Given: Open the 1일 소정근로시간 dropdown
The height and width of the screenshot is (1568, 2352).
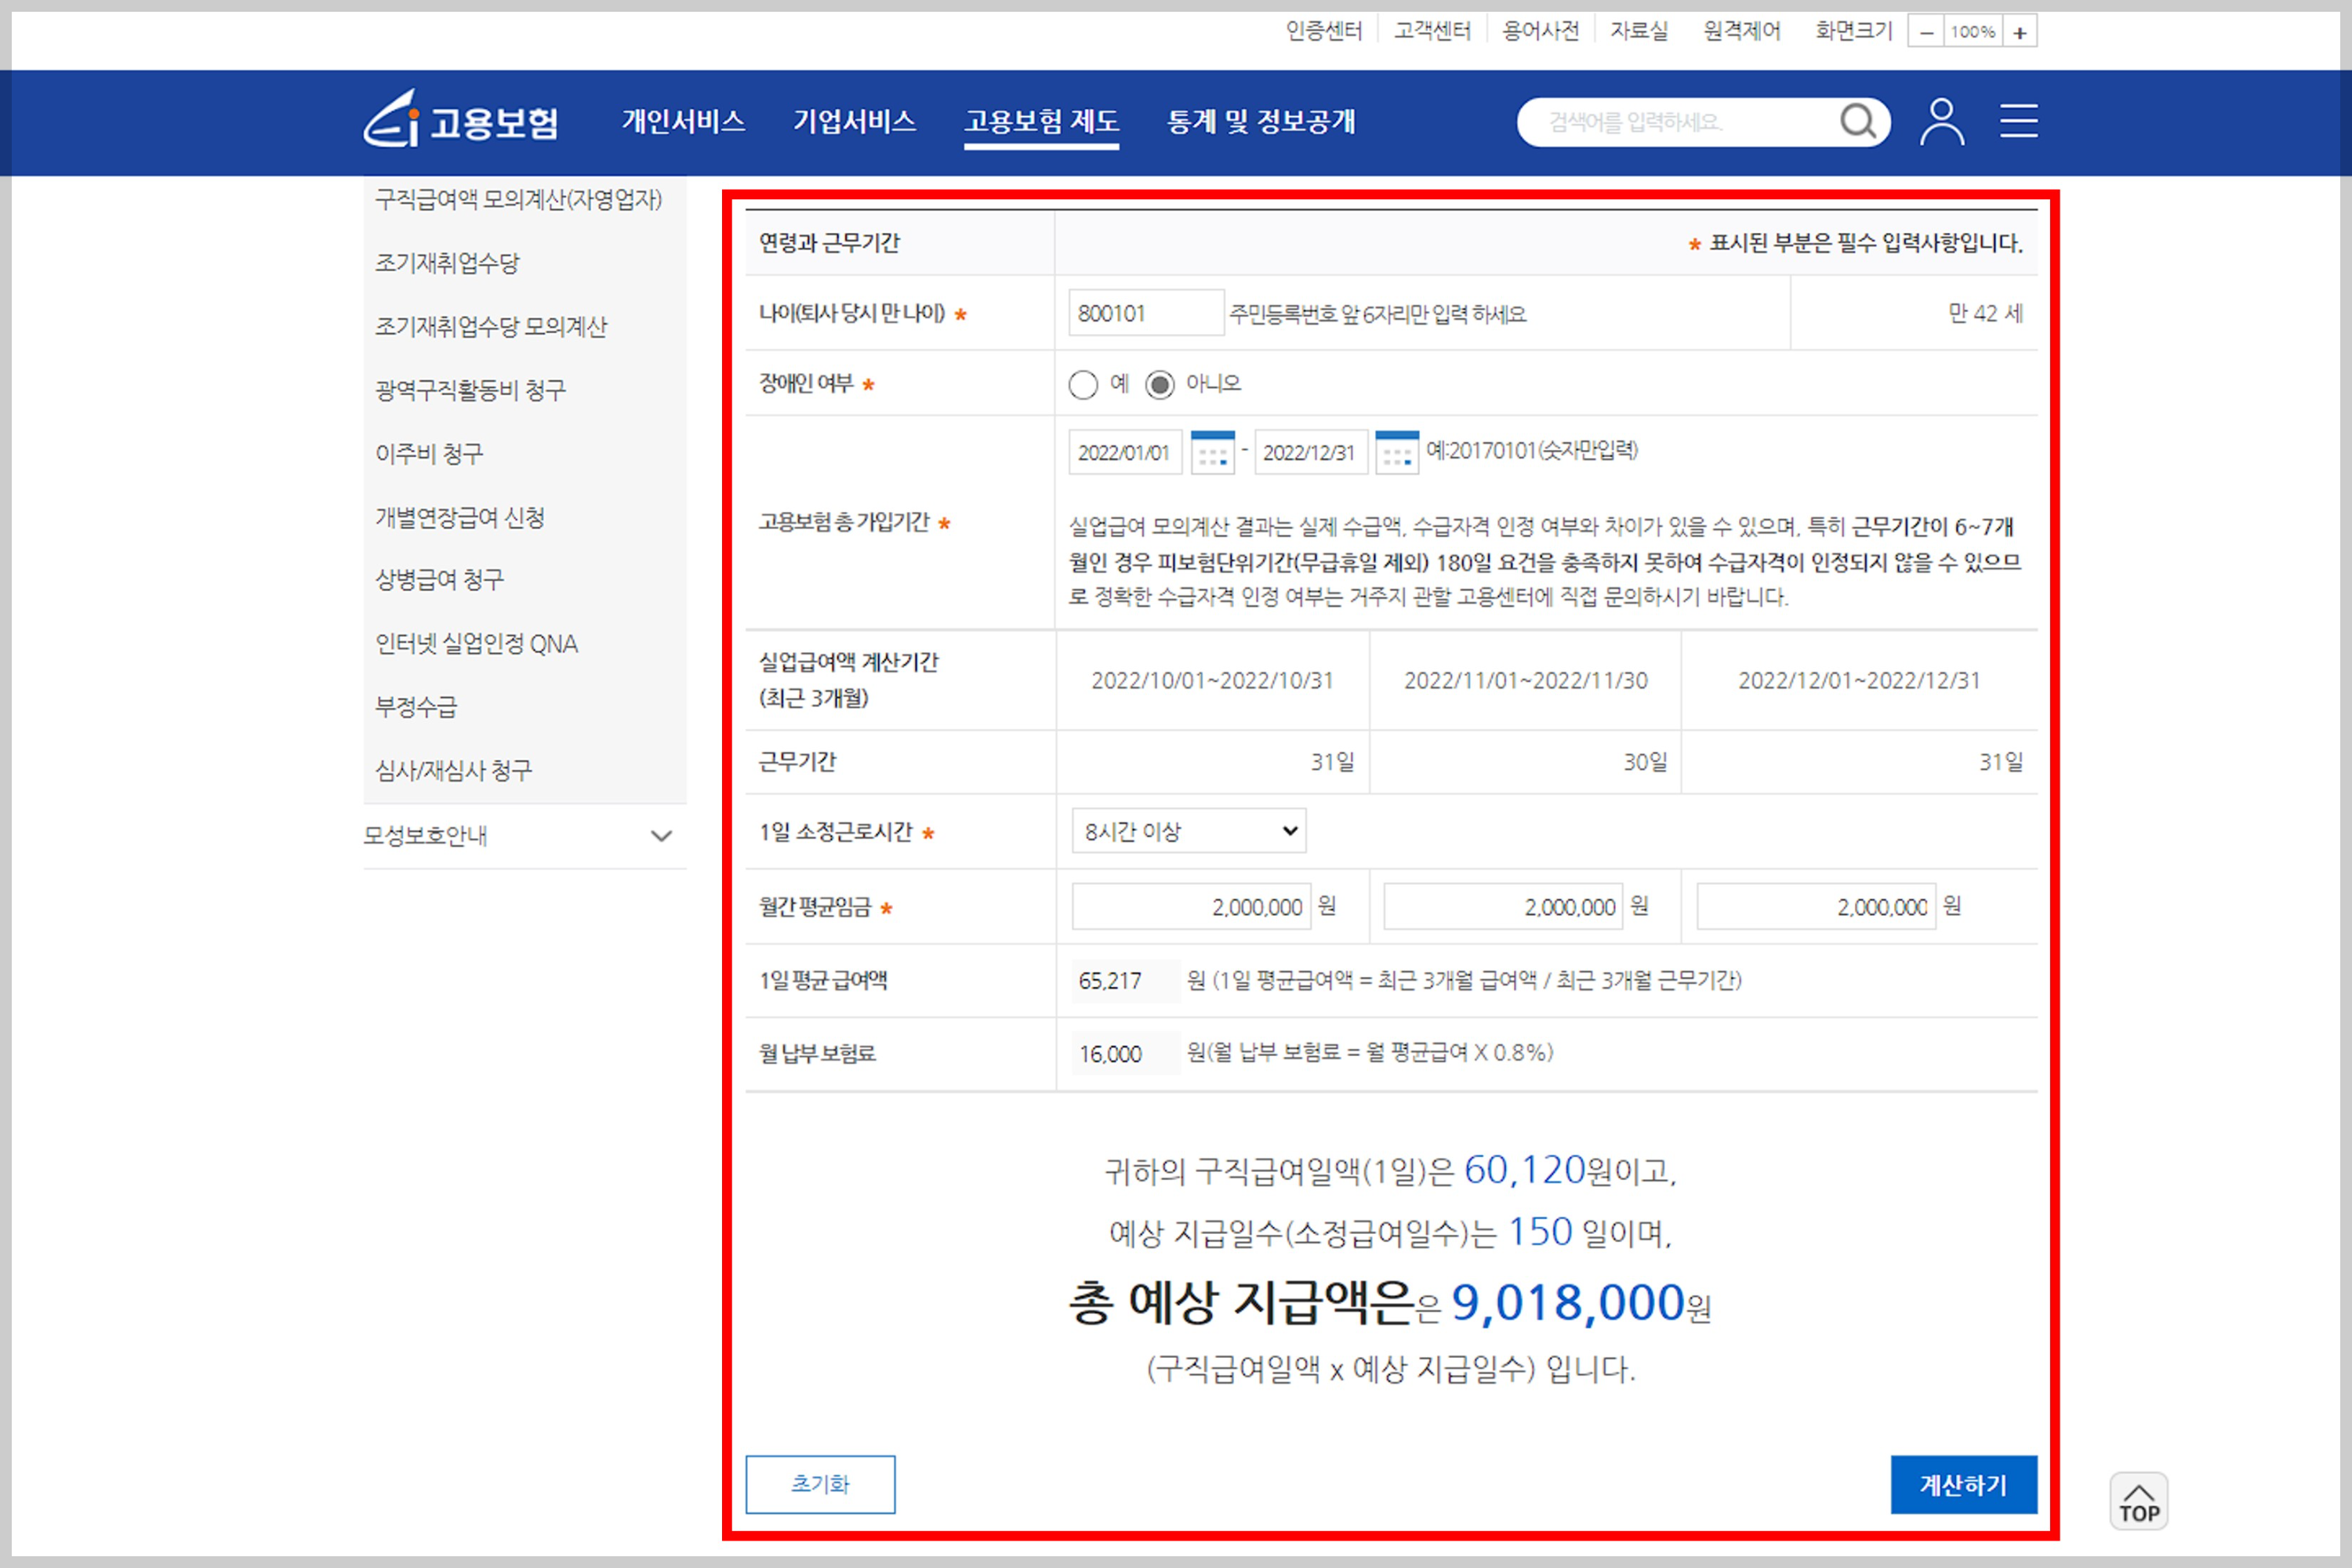Looking at the screenshot, I should [x=1188, y=831].
